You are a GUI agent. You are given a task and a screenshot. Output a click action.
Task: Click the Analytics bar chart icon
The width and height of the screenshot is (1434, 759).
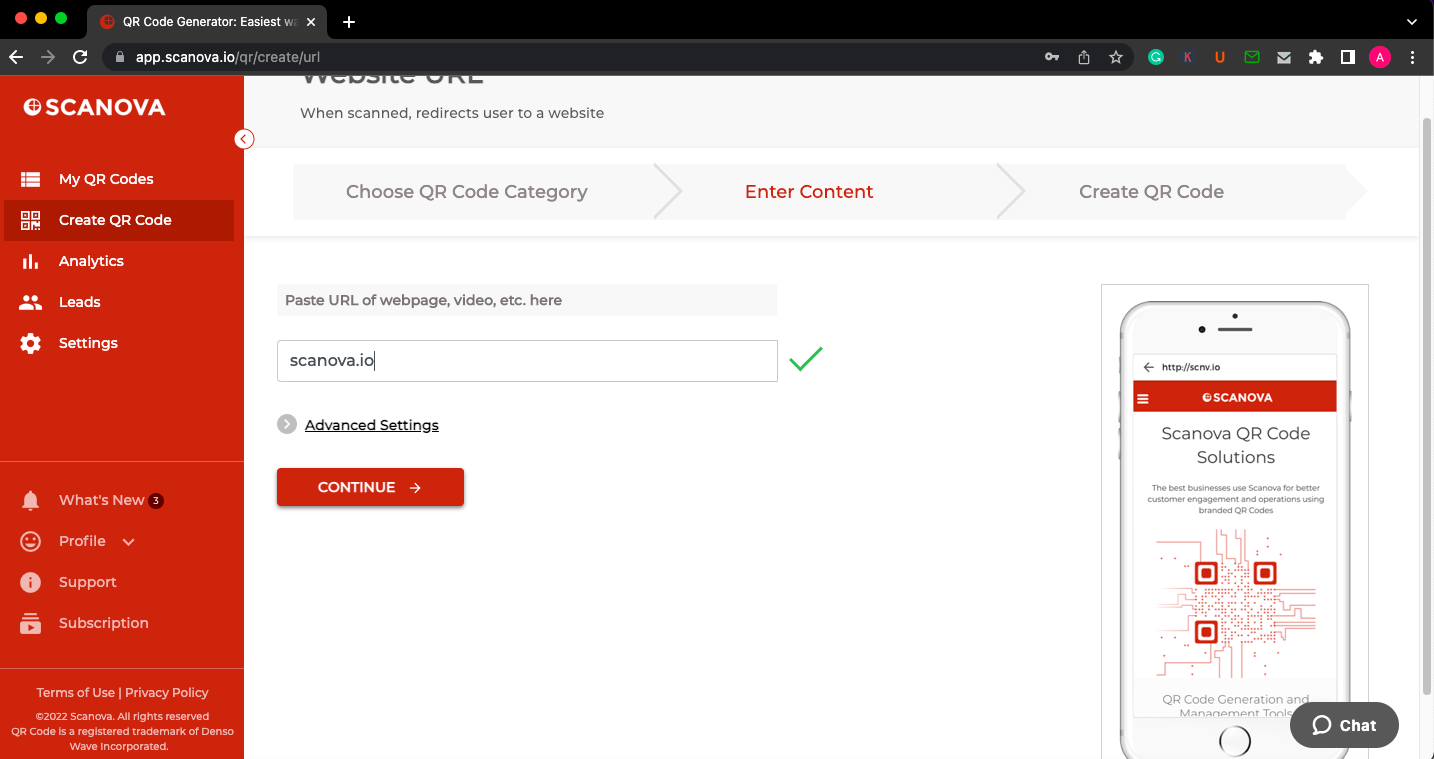tap(31, 261)
